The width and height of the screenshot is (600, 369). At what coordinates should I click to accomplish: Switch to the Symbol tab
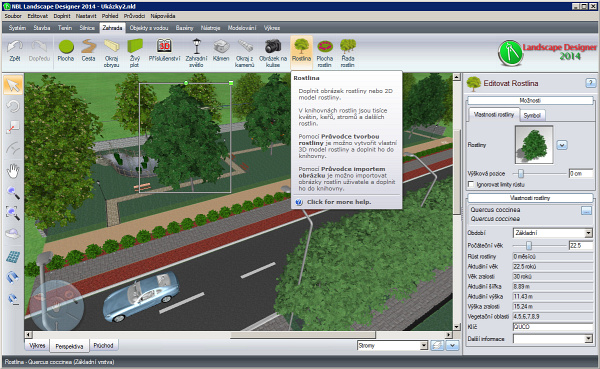tap(532, 115)
